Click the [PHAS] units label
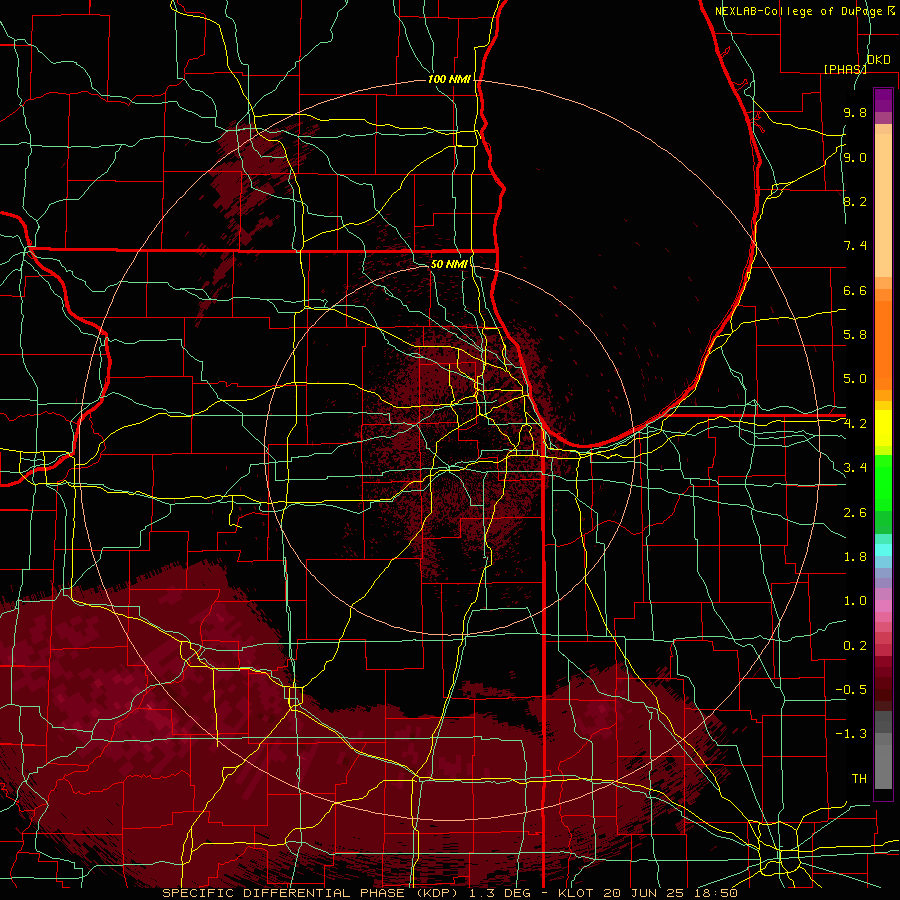The width and height of the screenshot is (900, 900). (845, 69)
